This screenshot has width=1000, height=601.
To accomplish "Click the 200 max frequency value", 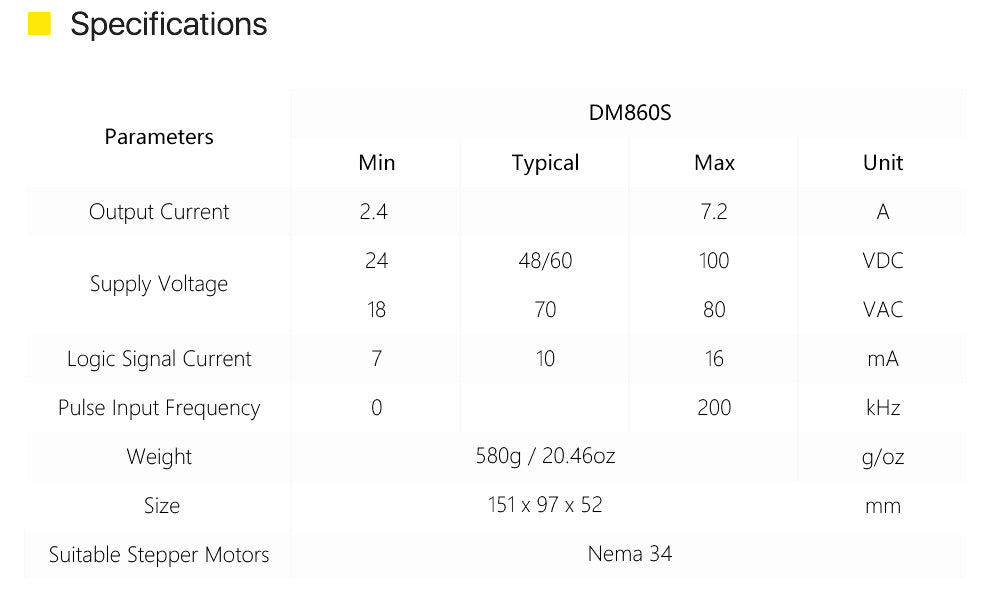I will (x=714, y=407).
